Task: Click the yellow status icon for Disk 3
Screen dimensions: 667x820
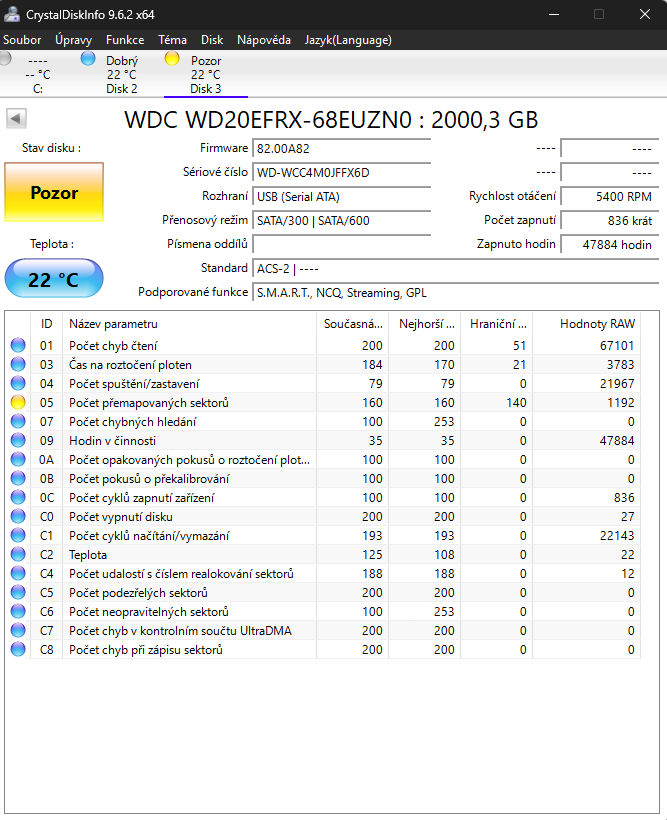Action: [172, 58]
